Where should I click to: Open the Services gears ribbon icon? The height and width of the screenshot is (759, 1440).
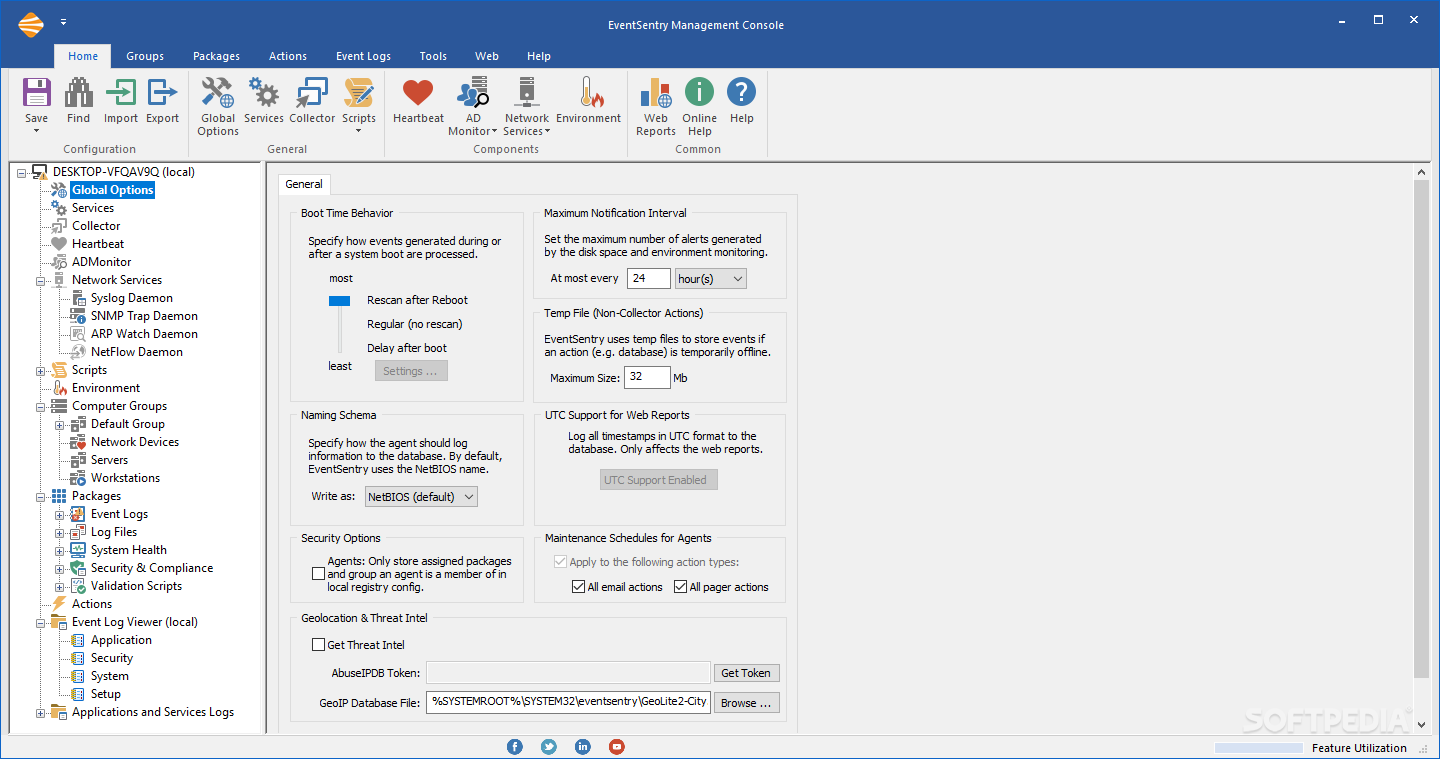264,94
